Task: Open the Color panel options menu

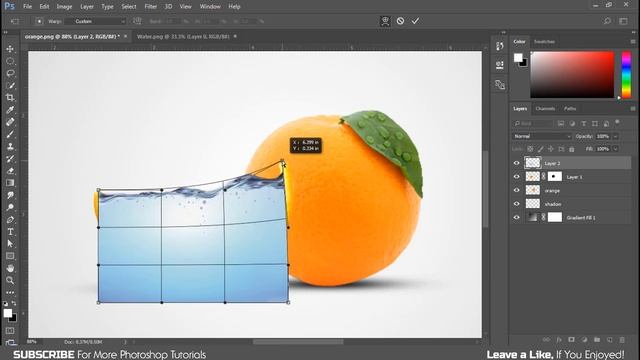Action: [633, 42]
